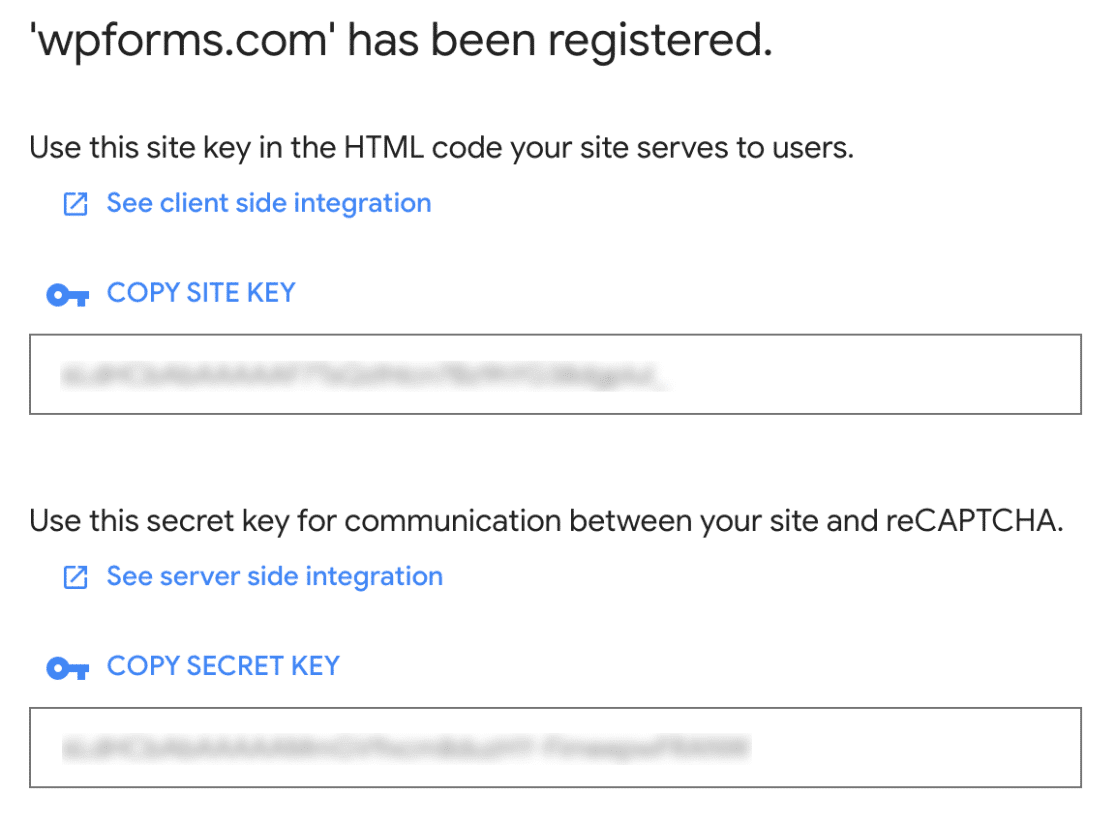
Task: Click the key icon next to COPY SITE KEY
Action: pos(68,295)
